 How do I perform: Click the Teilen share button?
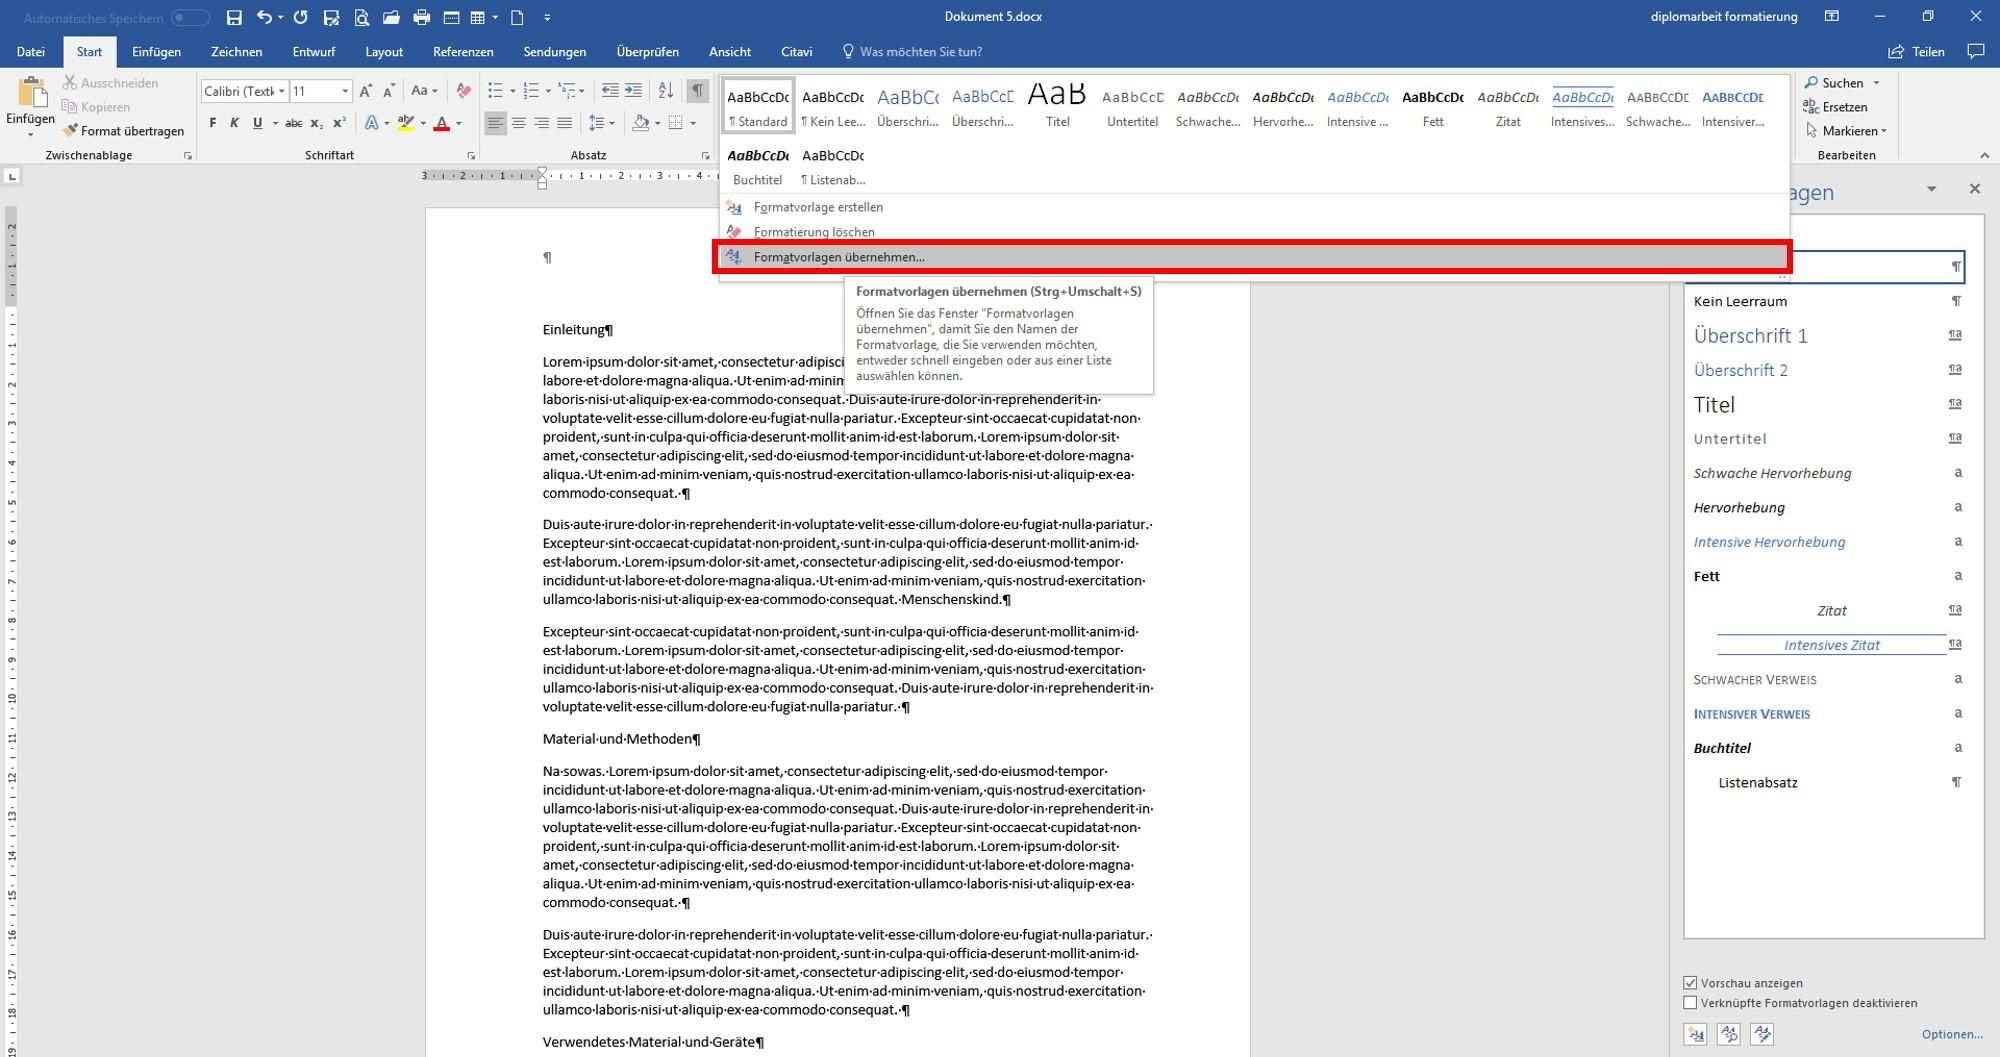click(1916, 52)
